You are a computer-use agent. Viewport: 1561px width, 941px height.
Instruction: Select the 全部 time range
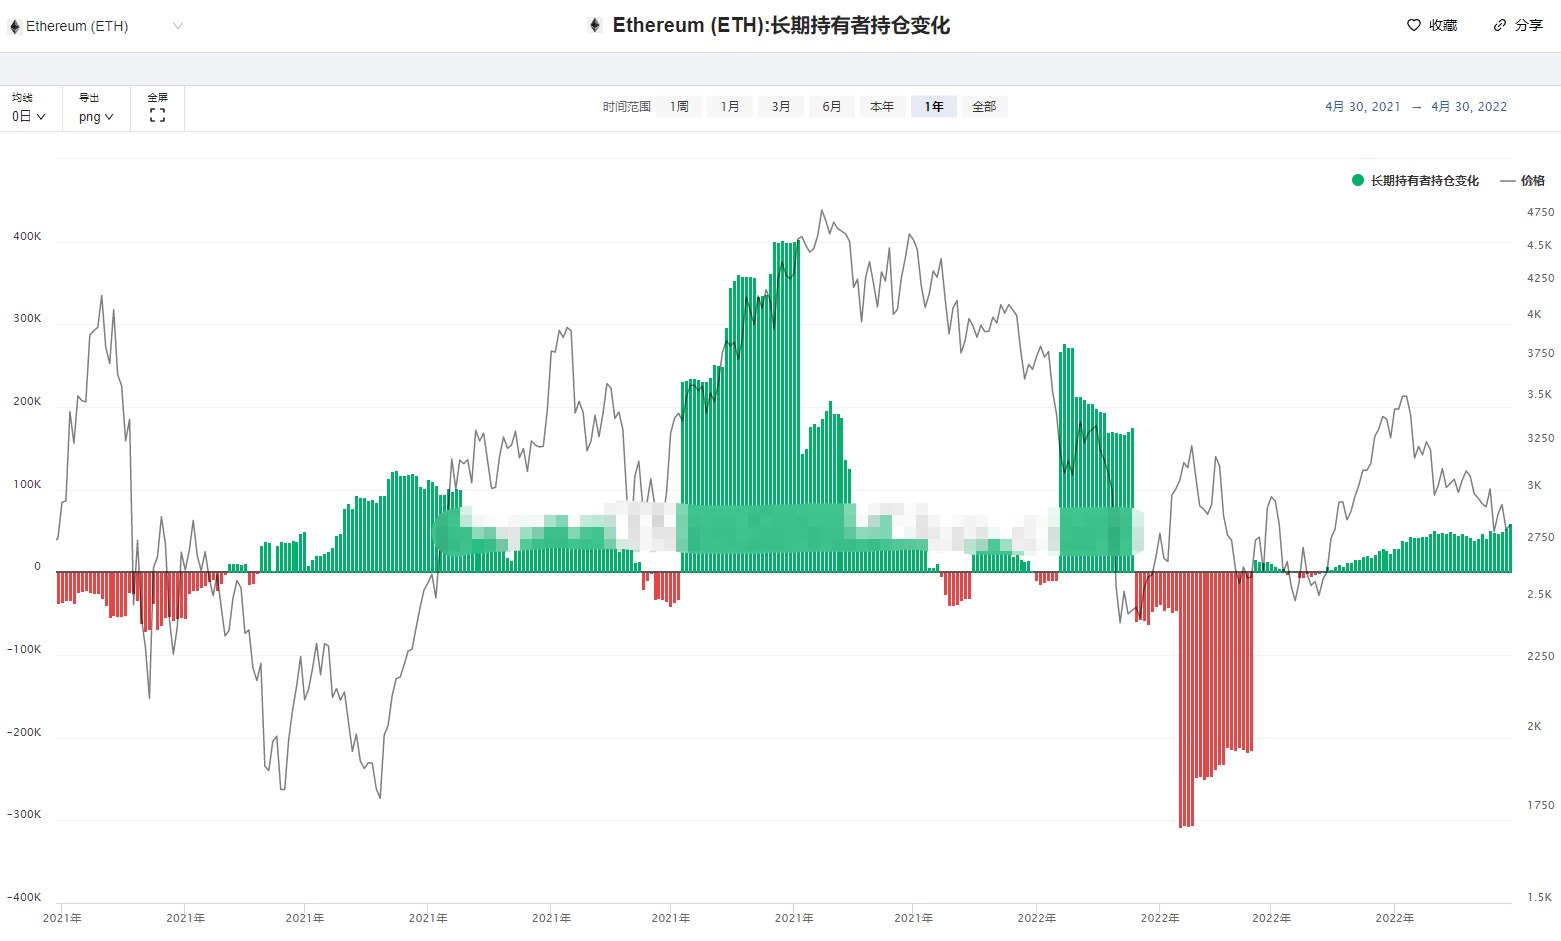984,106
